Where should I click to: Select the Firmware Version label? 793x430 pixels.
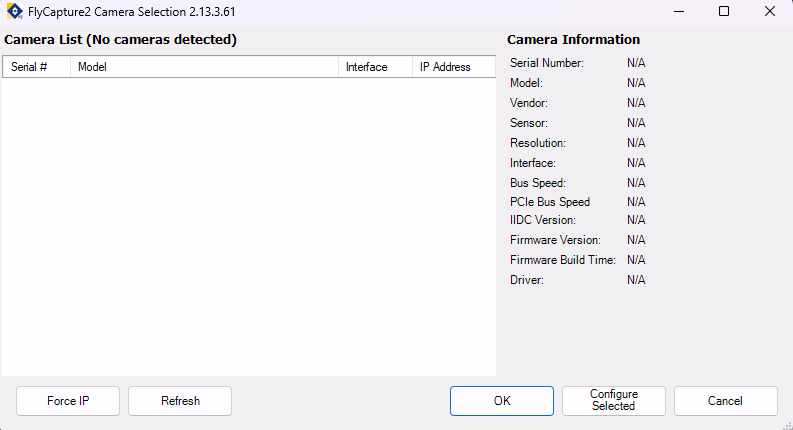pos(555,240)
